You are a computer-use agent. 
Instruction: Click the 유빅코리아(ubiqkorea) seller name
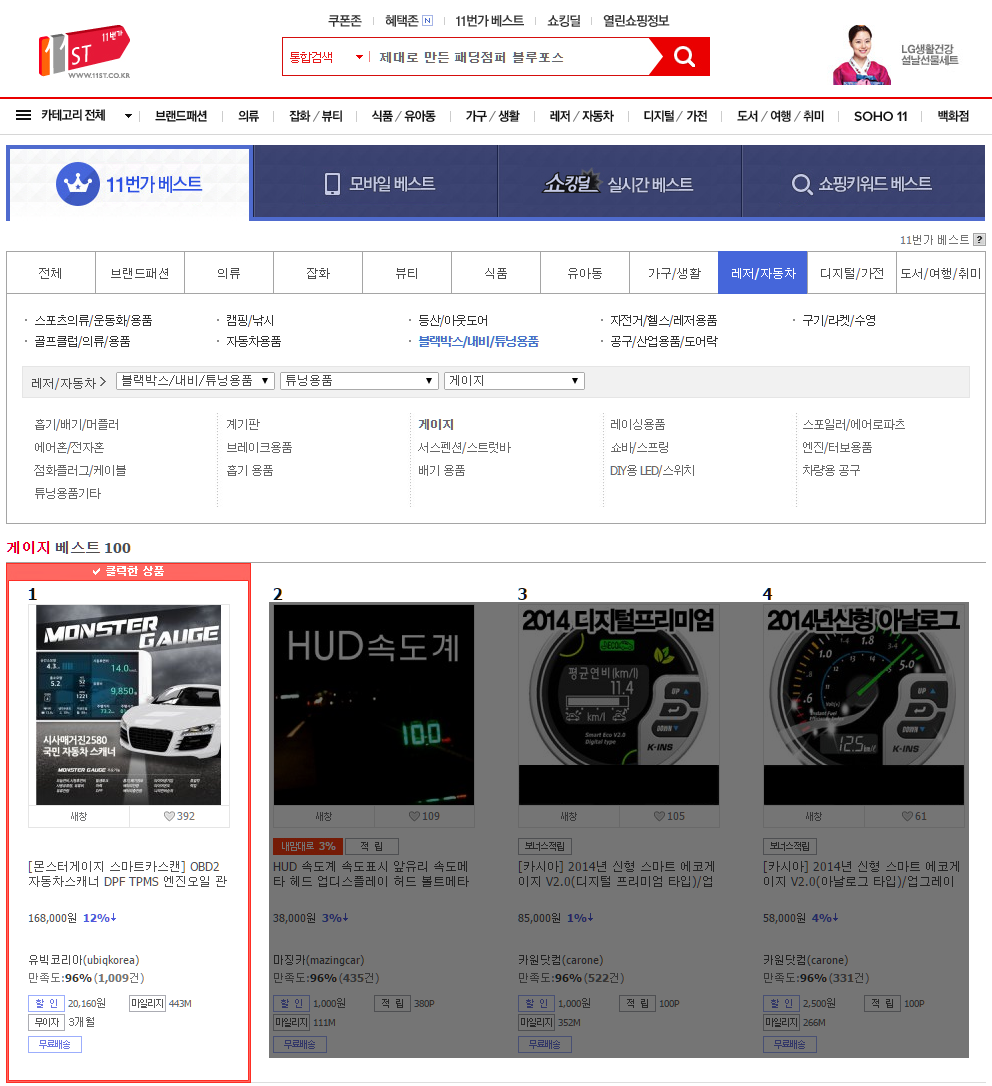click(84, 960)
